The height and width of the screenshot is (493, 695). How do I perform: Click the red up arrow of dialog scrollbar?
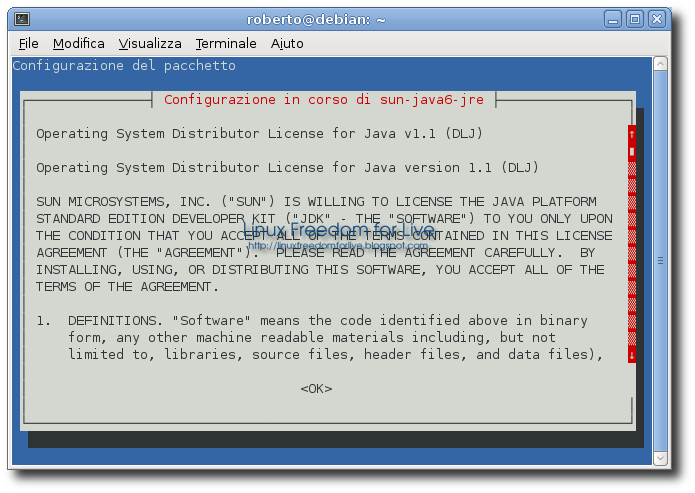(x=632, y=134)
